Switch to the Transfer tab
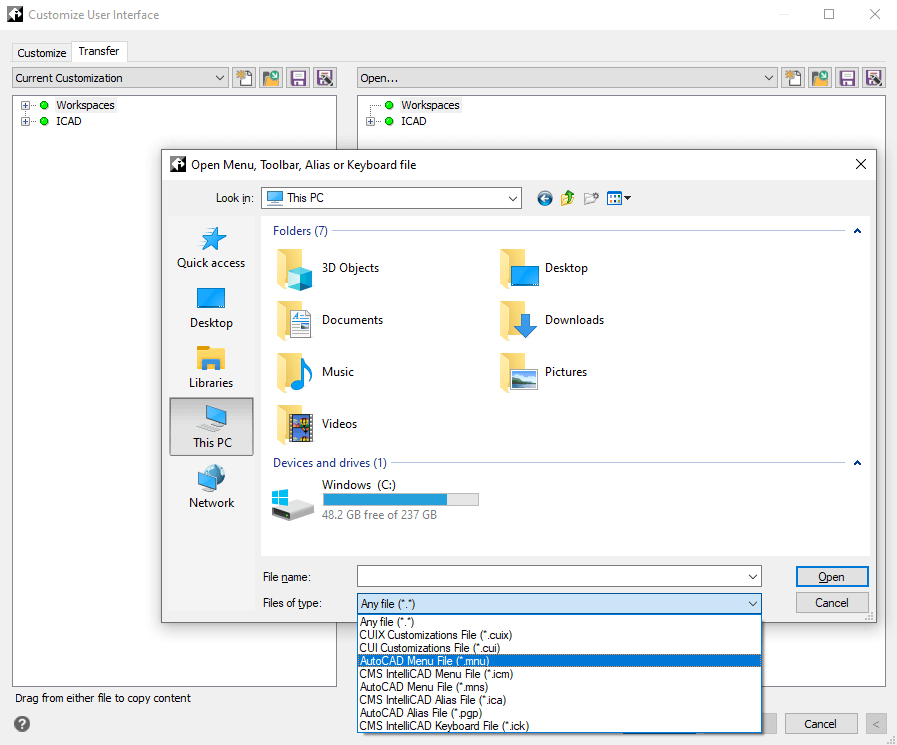 [x=99, y=51]
